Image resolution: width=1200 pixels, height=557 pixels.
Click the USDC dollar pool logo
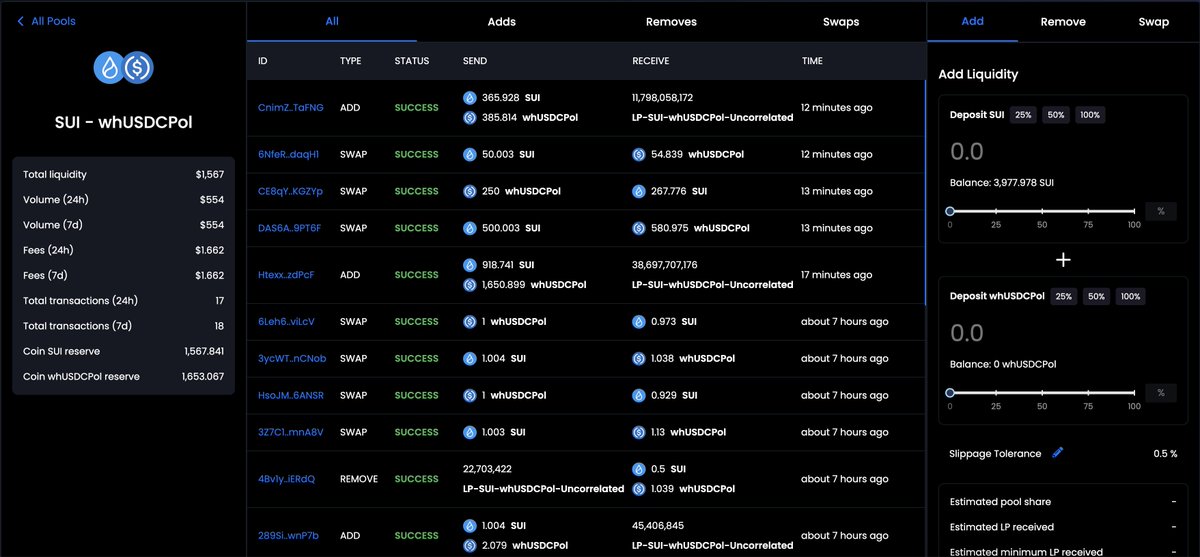pos(138,67)
